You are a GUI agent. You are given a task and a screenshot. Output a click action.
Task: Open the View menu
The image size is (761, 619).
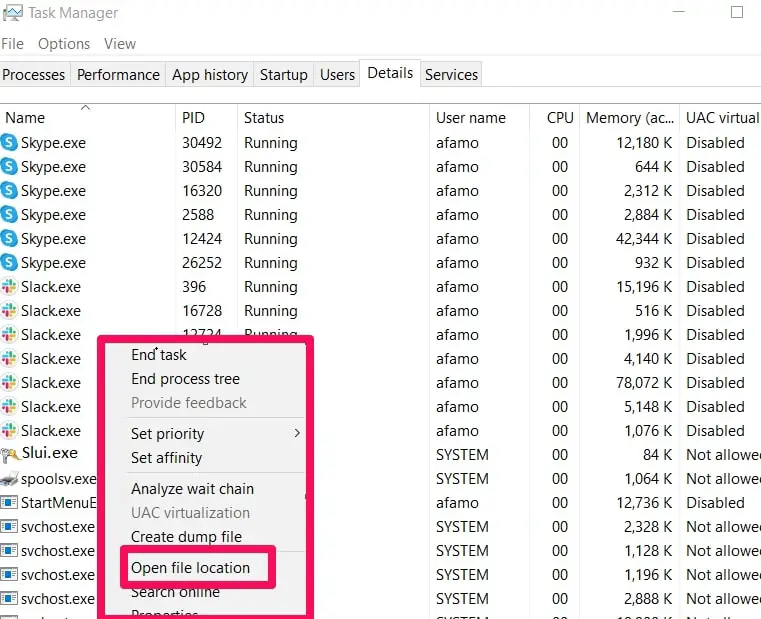(120, 44)
